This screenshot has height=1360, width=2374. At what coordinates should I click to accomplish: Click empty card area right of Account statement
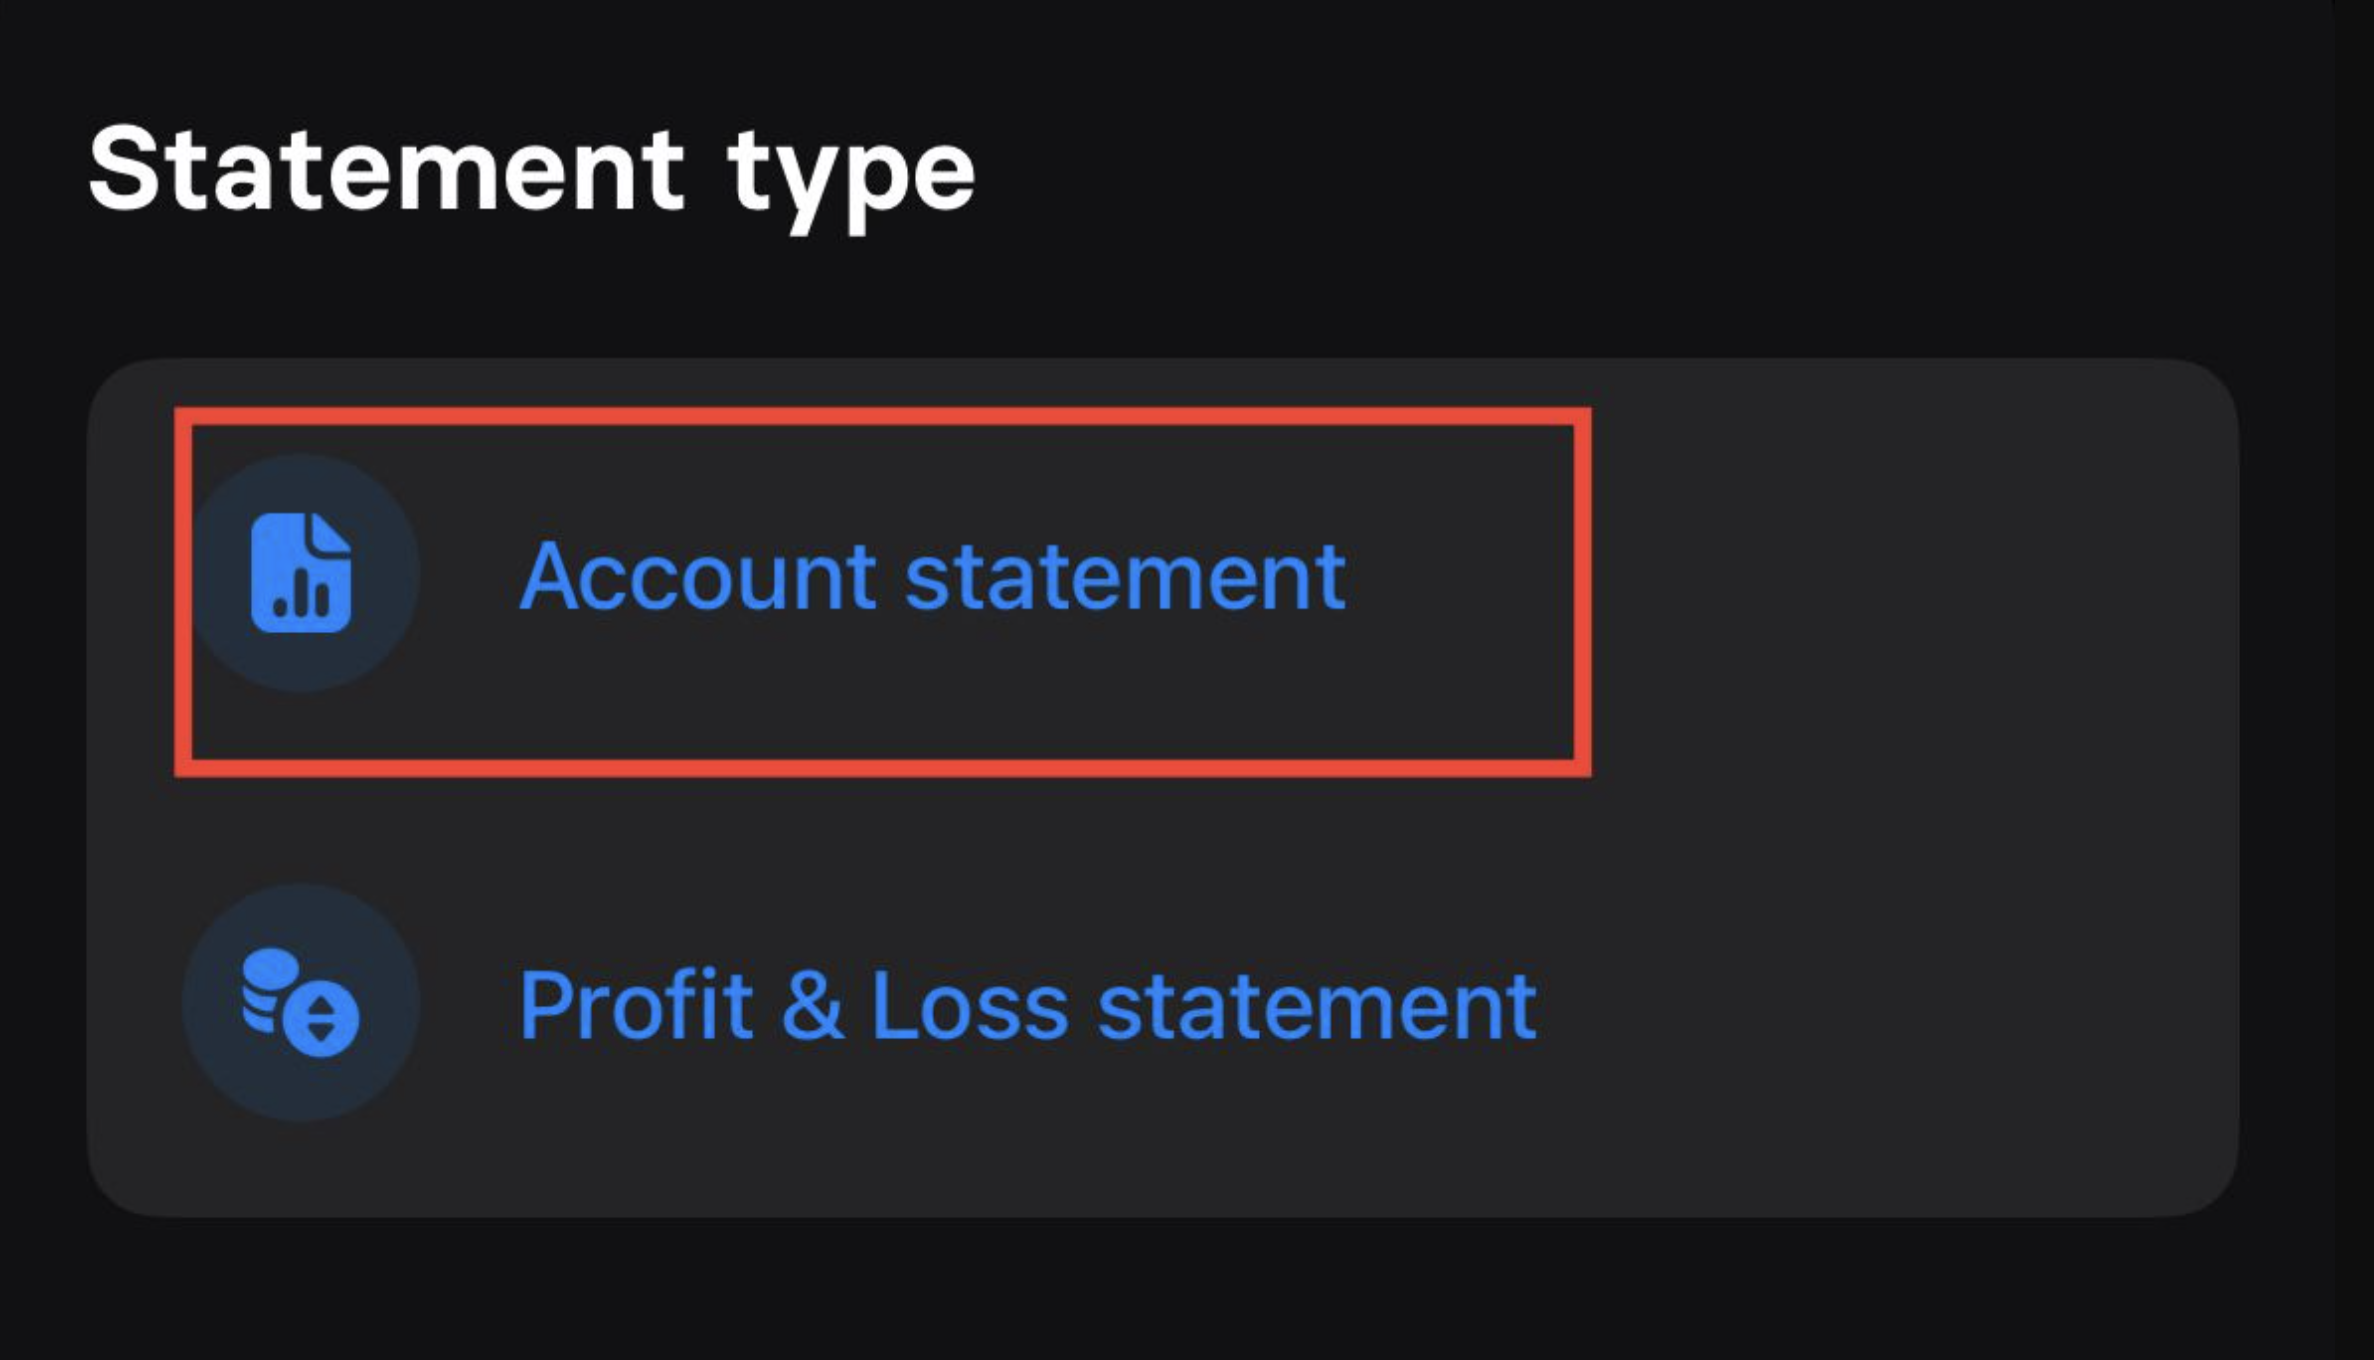pyautogui.click(x=1910, y=574)
